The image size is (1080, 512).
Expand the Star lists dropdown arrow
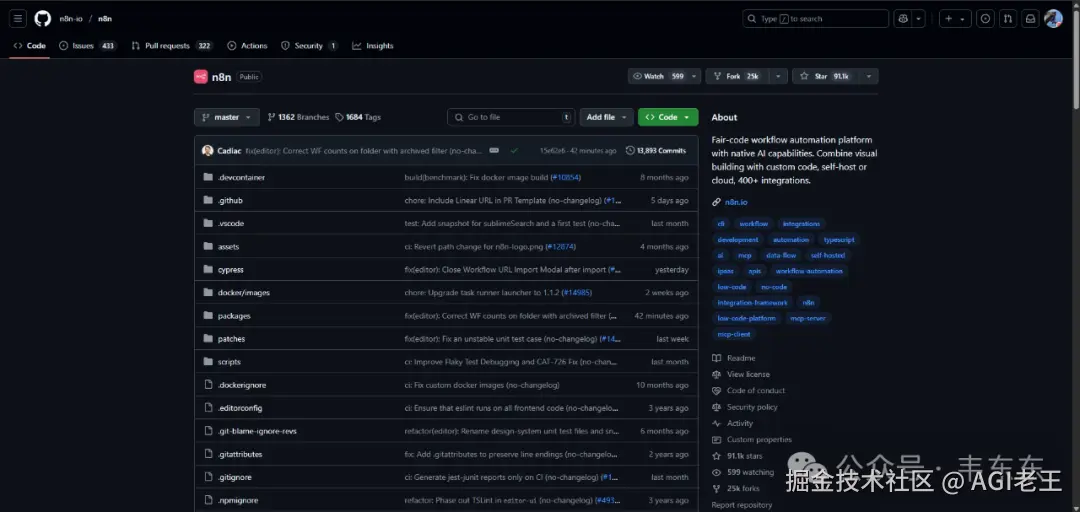(x=869, y=76)
